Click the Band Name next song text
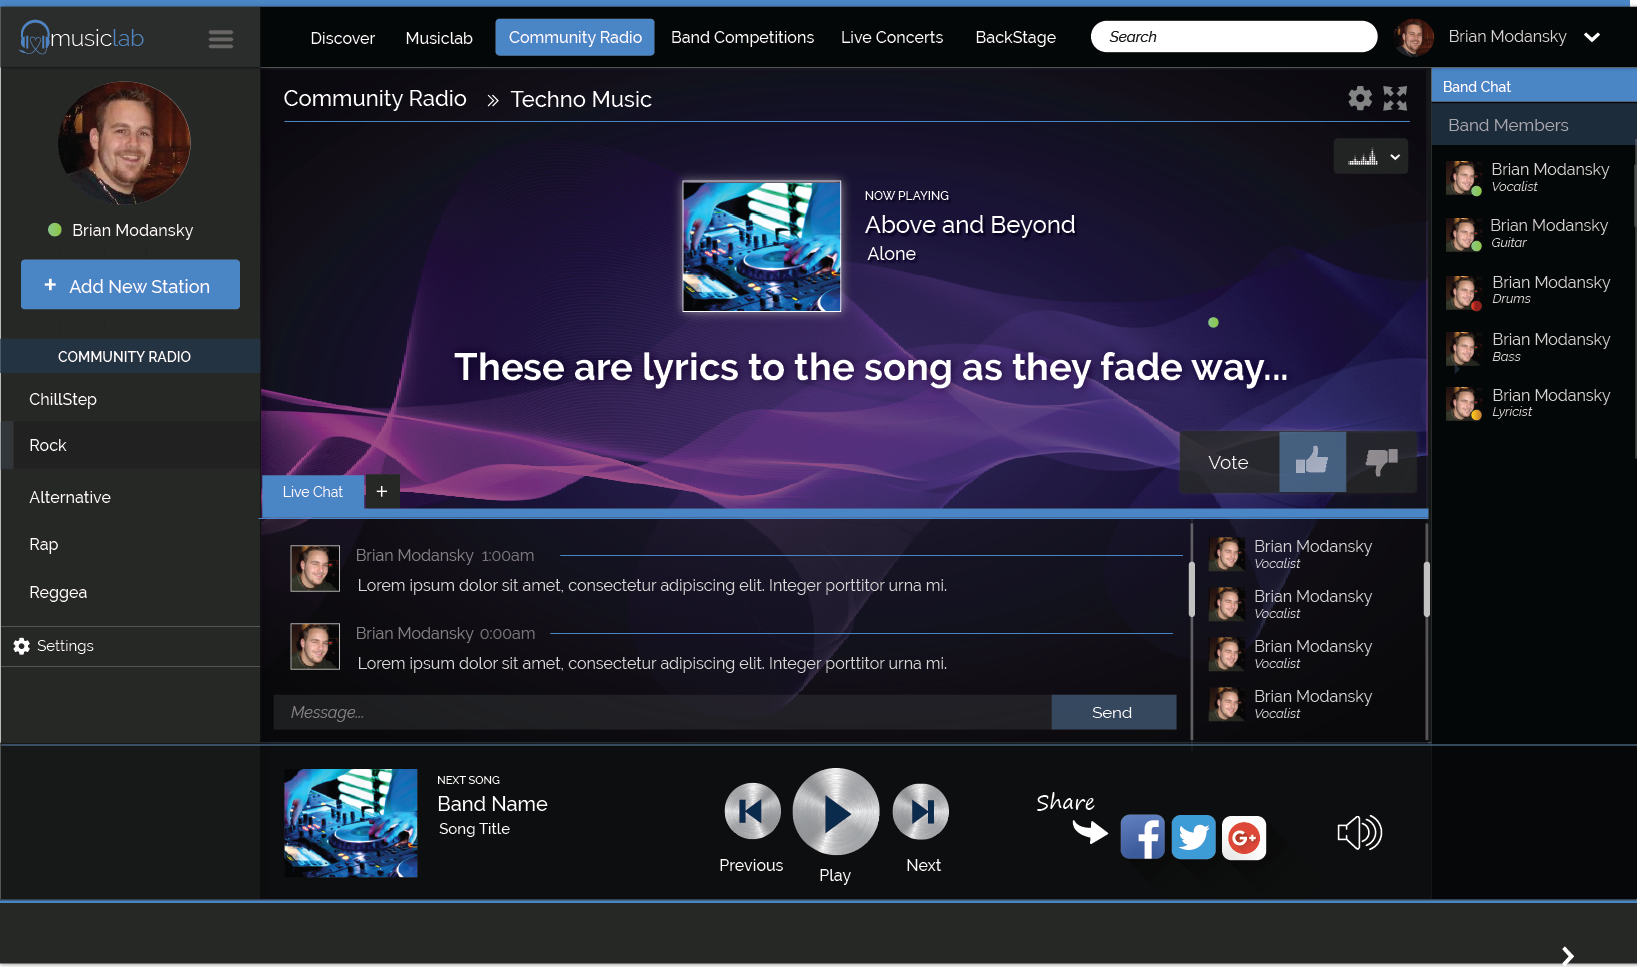Screen dimensions: 1637x967 (x=492, y=804)
